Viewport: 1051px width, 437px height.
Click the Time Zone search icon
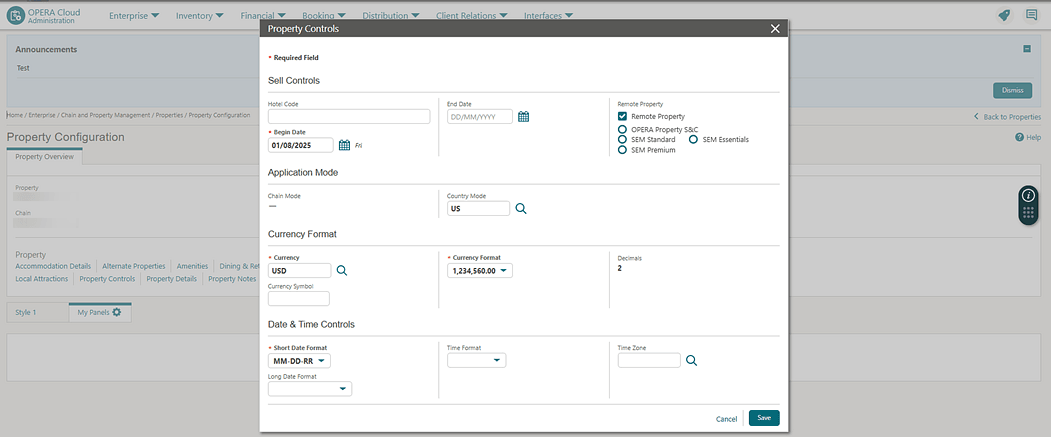(x=691, y=361)
